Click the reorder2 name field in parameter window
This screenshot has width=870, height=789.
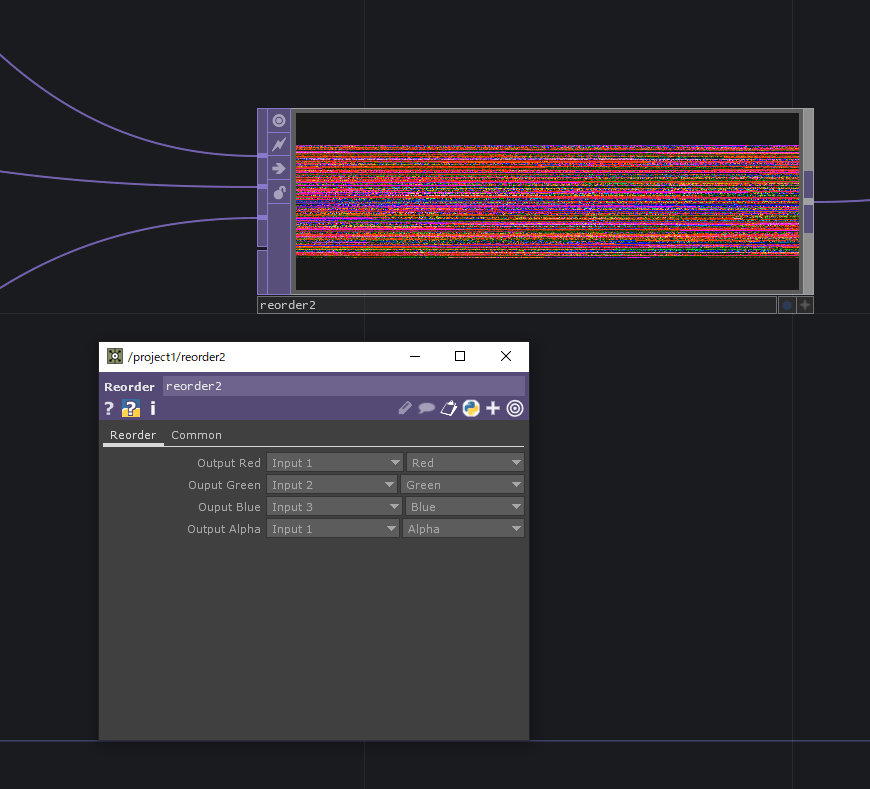click(x=344, y=386)
